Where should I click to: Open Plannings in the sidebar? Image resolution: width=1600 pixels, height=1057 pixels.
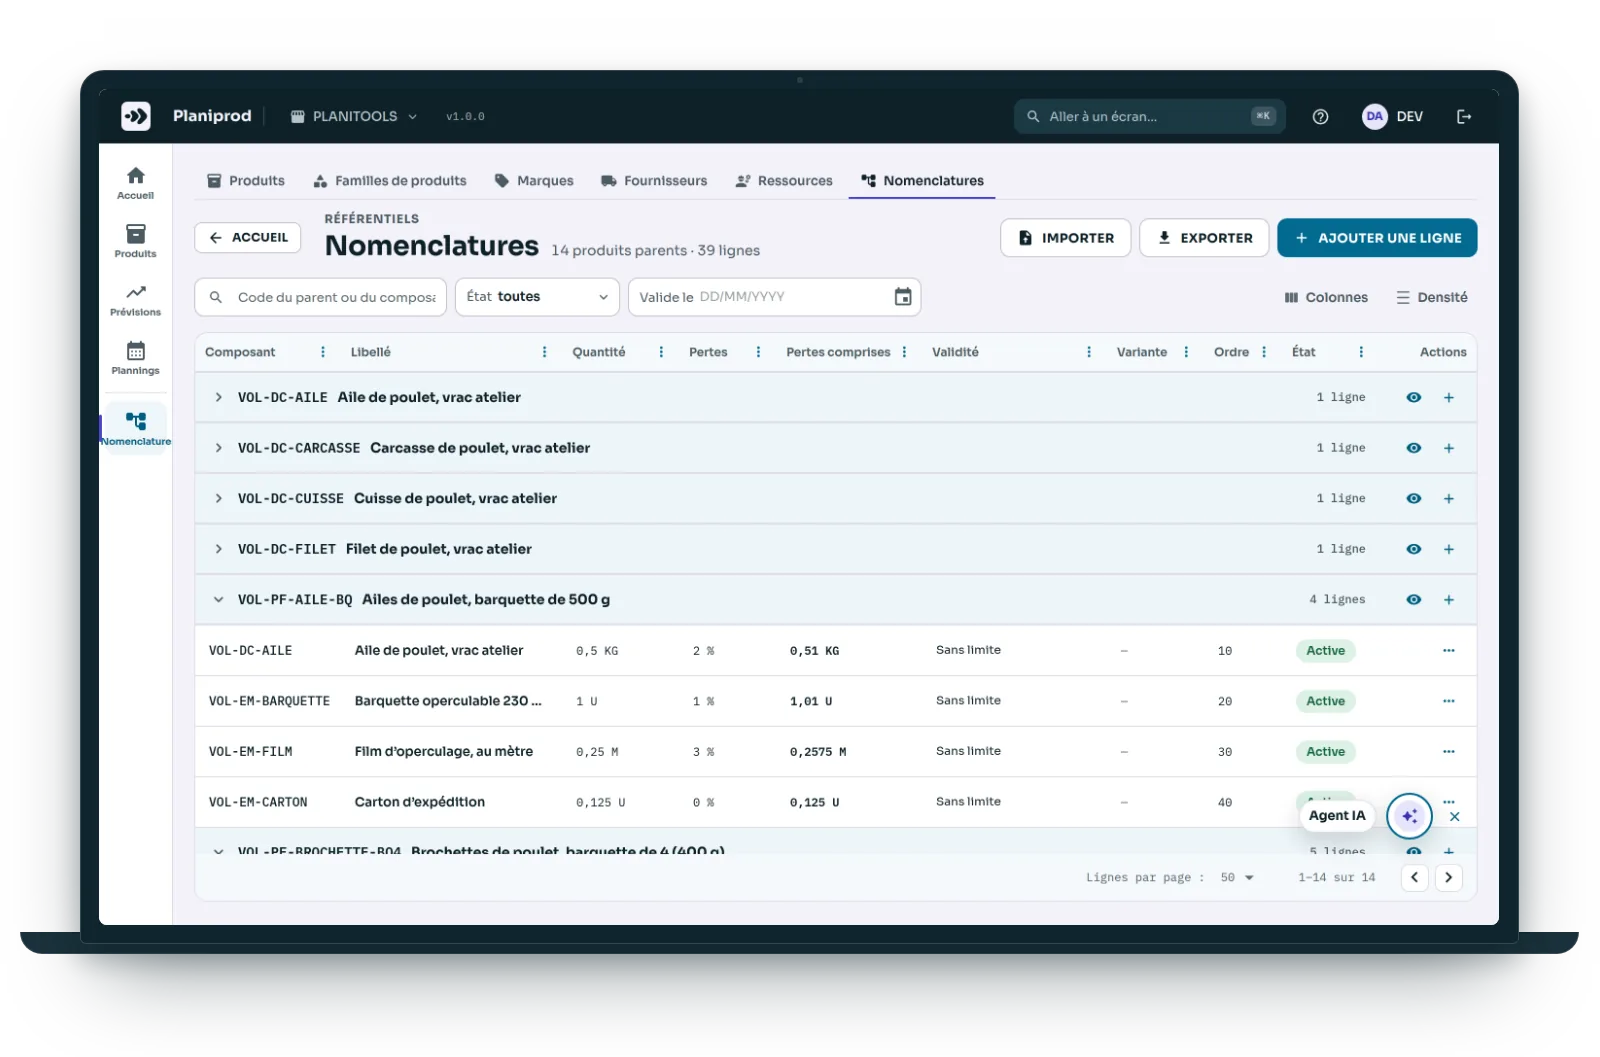pyautogui.click(x=135, y=358)
